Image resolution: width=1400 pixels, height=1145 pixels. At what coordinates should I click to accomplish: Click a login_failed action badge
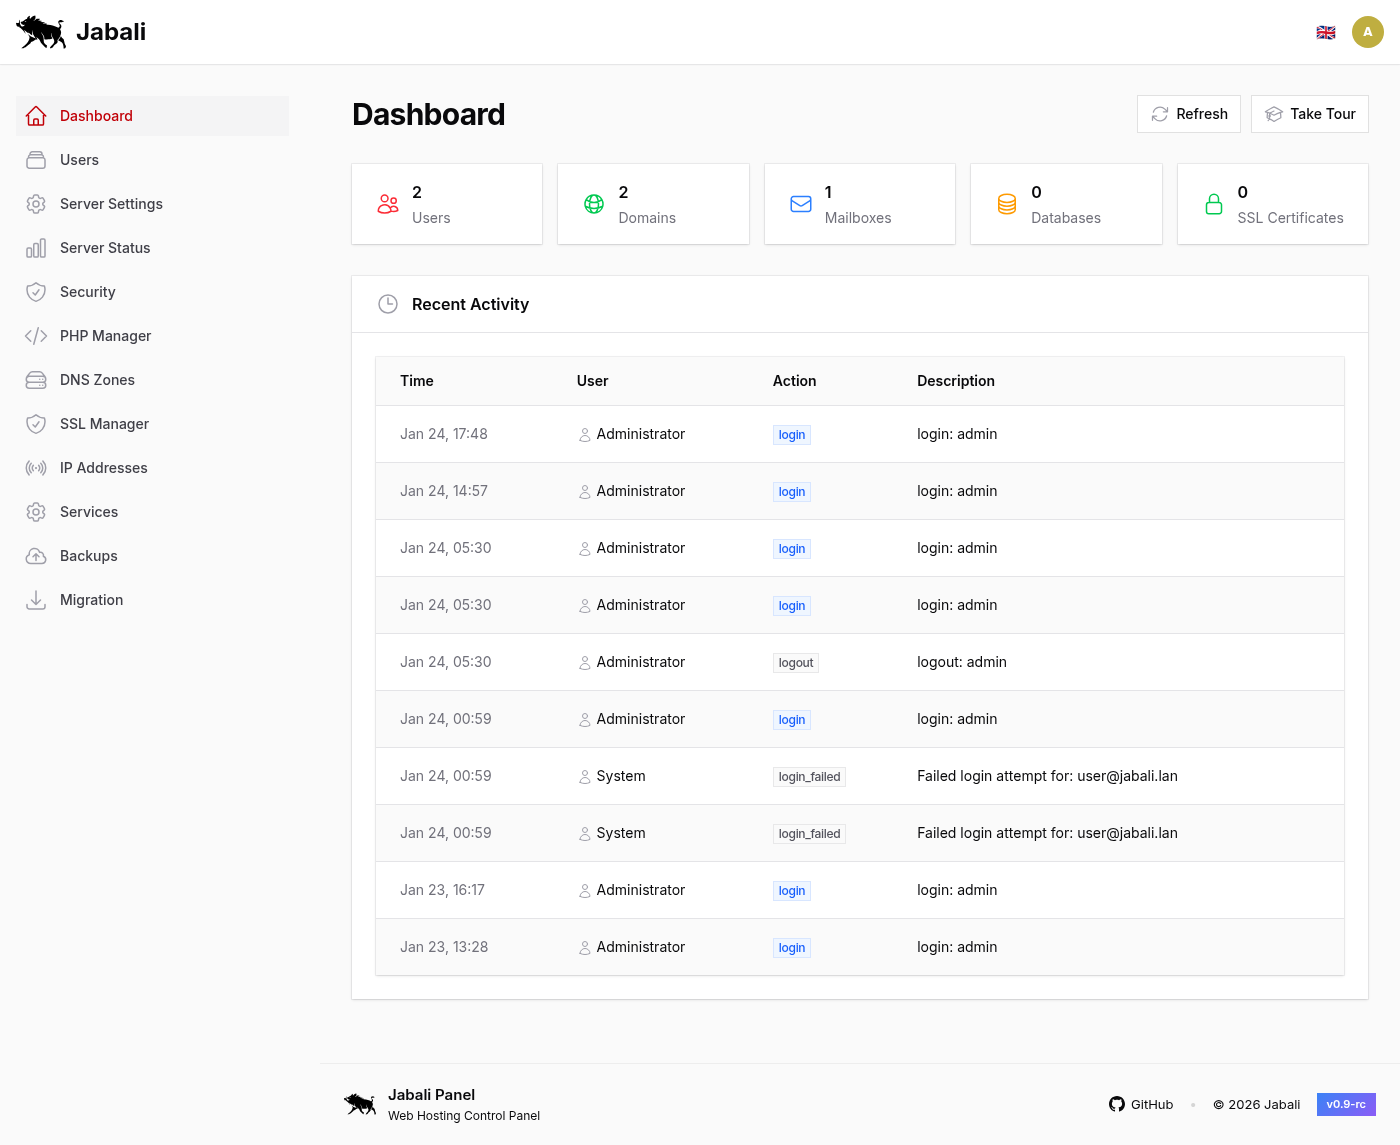point(809,776)
